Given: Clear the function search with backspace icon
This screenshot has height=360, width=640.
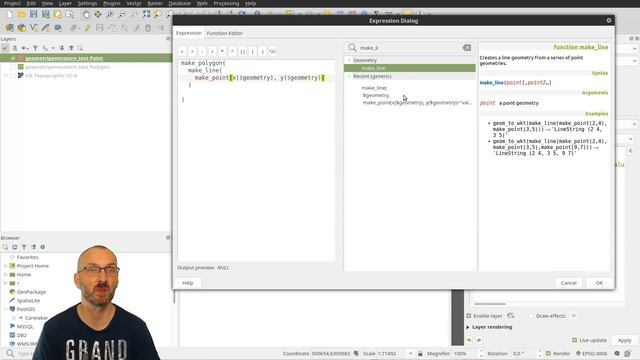Looking at the screenshot, I should click(467, 48).
